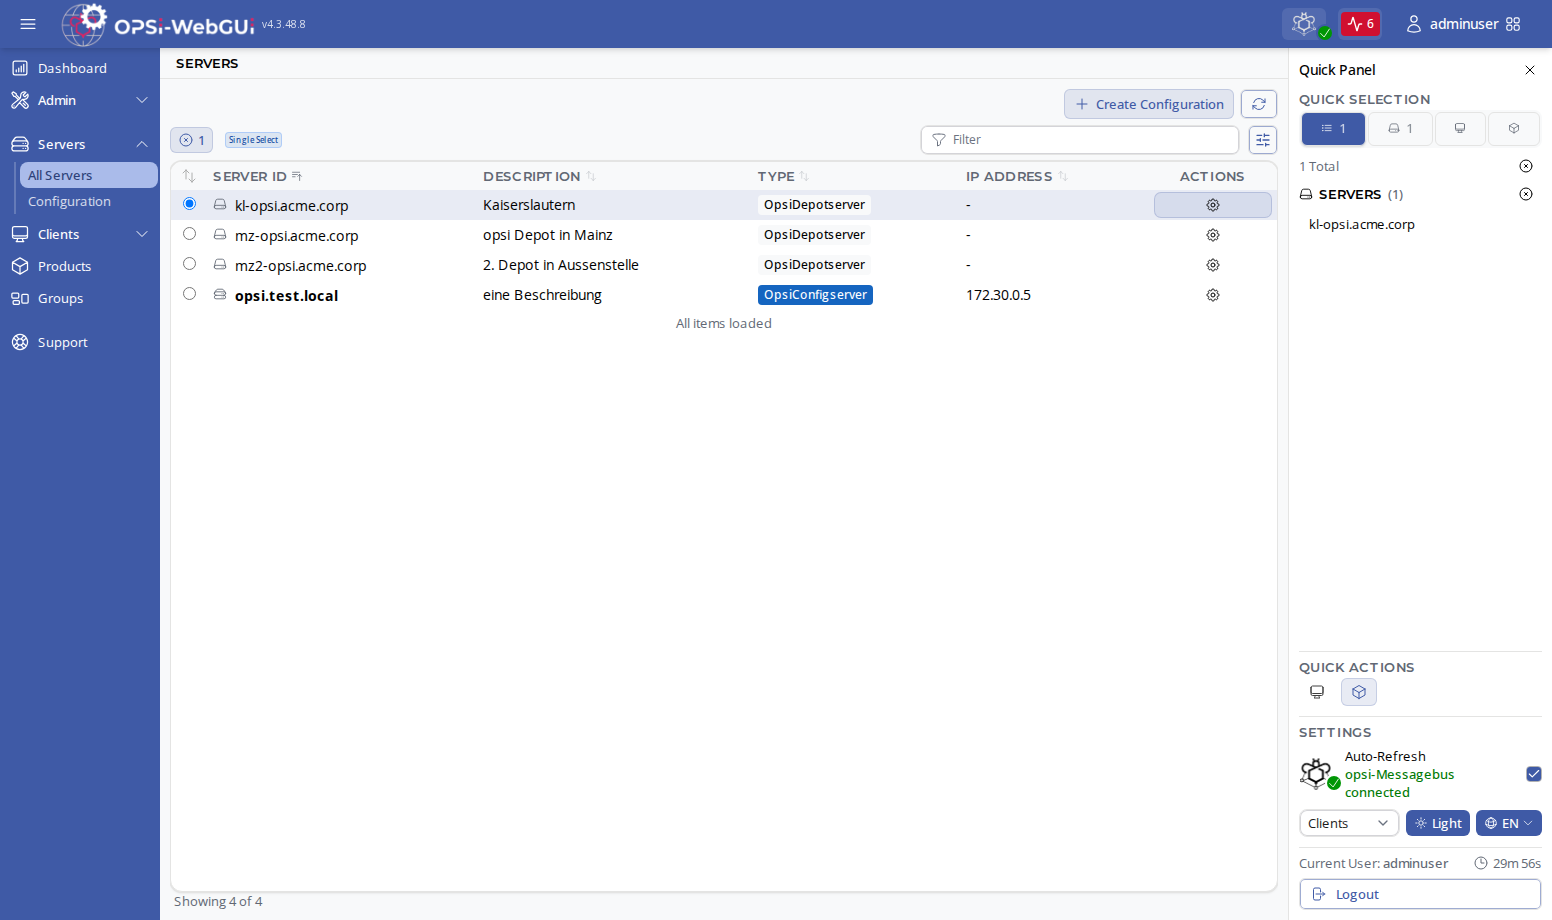The height and width of the screenshot is (920, 1552).
Task: Click the opsi-Messagebus connected status icon
Action: [x=1319, y=774]
